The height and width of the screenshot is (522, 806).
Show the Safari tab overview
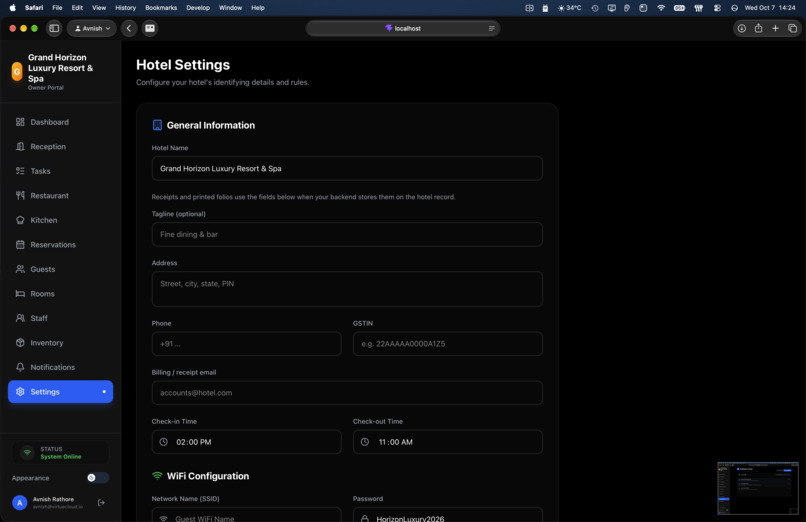point(792,28)
